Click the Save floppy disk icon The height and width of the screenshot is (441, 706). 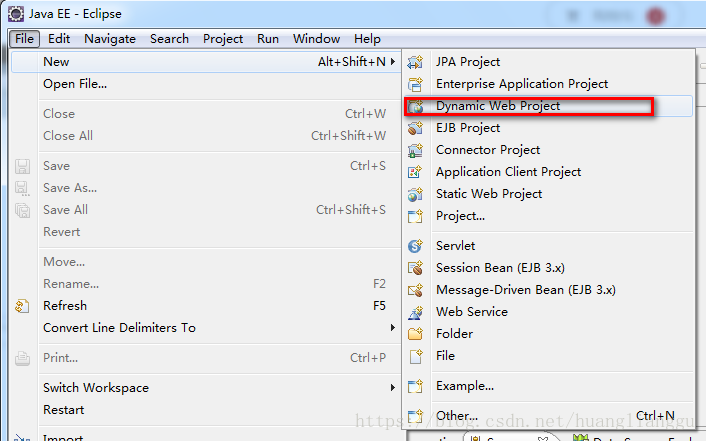coord(22,166)
